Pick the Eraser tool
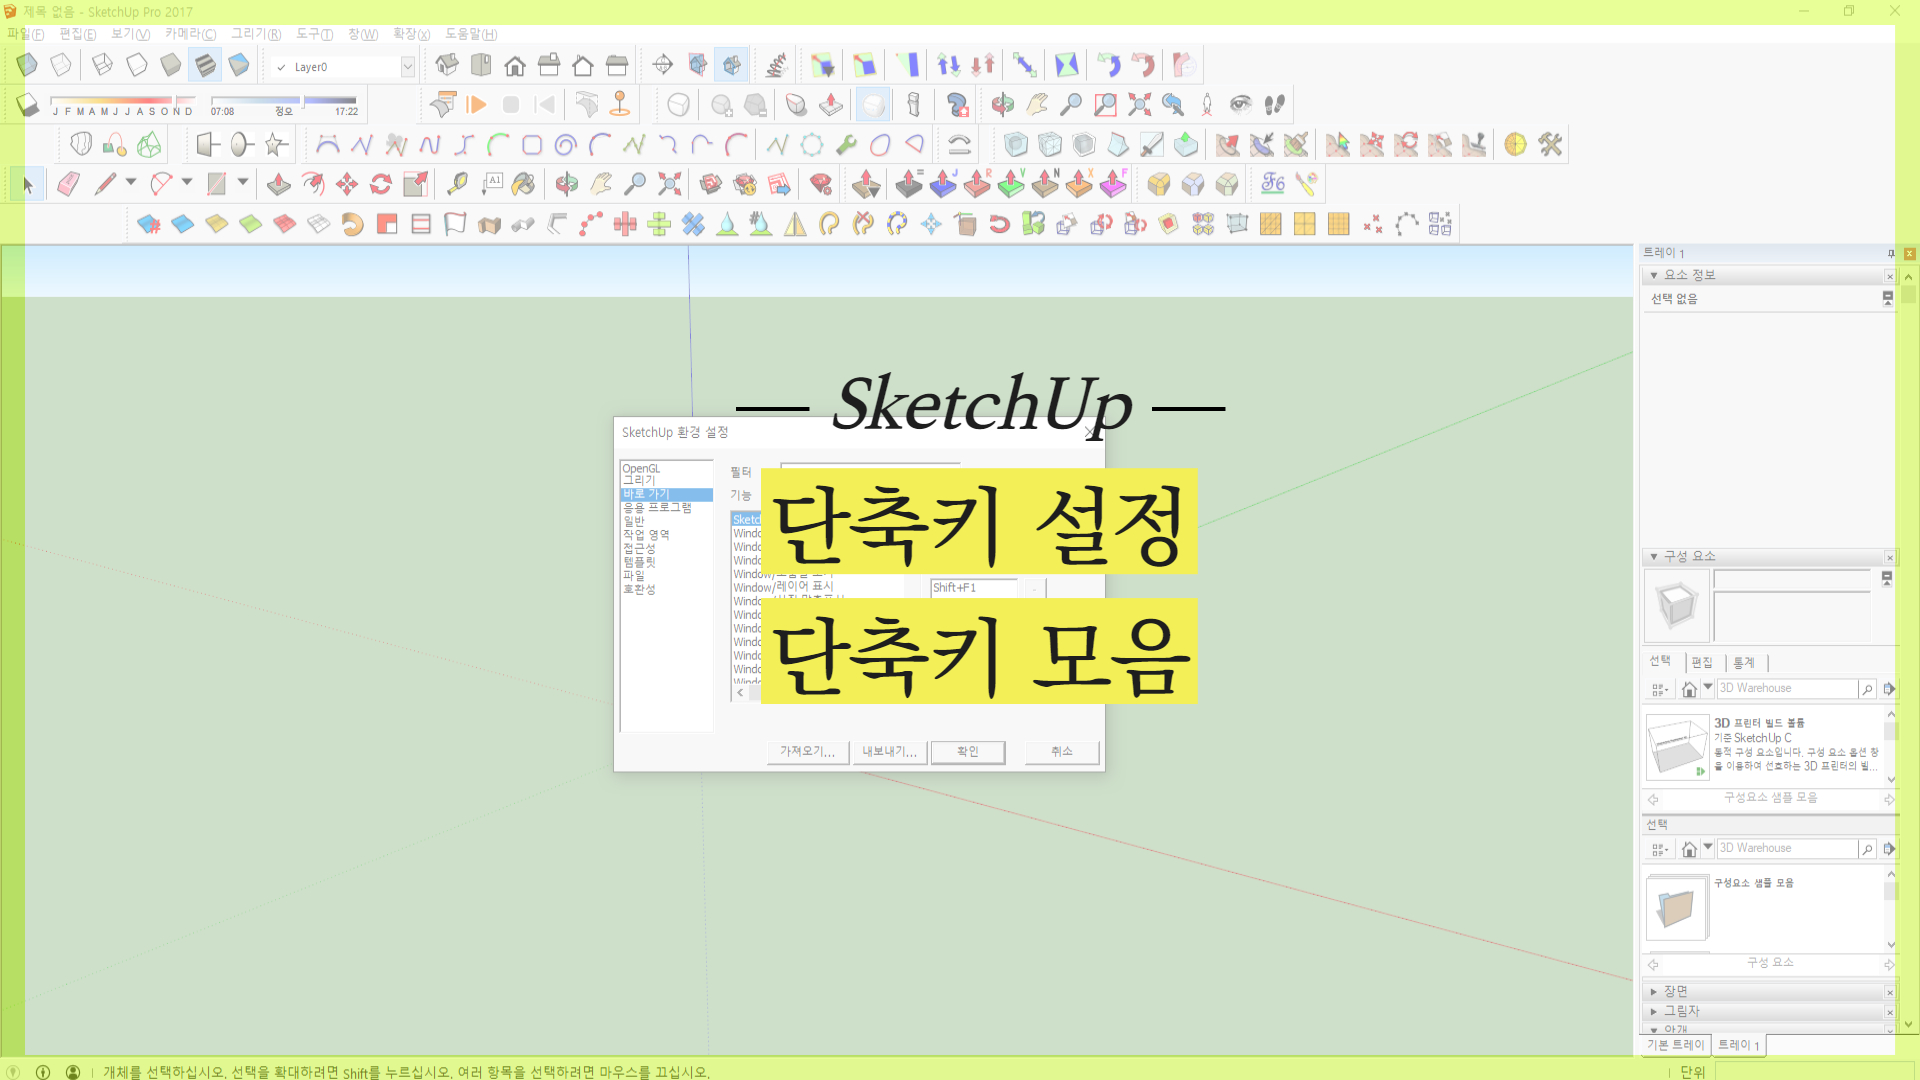This screenshot has width=1920, height=1080. (x=68, y=185)
